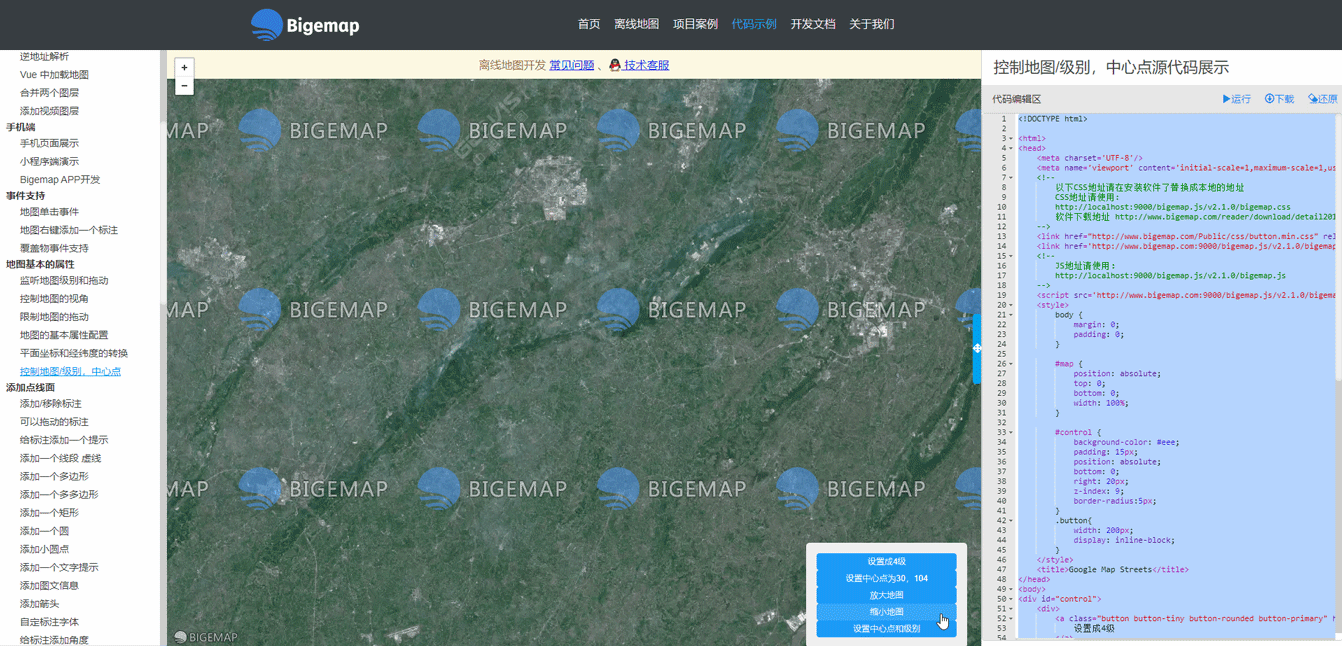Zoom out with the map minus button
The height and width of the screenshot is (646, 1342).
pos(184,86)
